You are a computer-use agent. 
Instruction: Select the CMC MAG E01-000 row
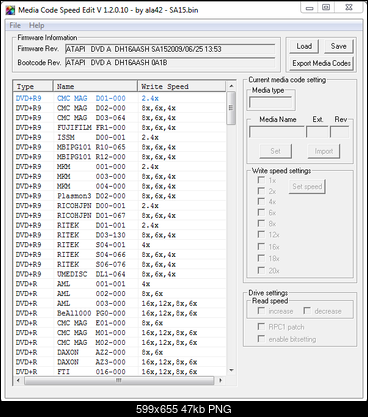(x=120, y=323)
